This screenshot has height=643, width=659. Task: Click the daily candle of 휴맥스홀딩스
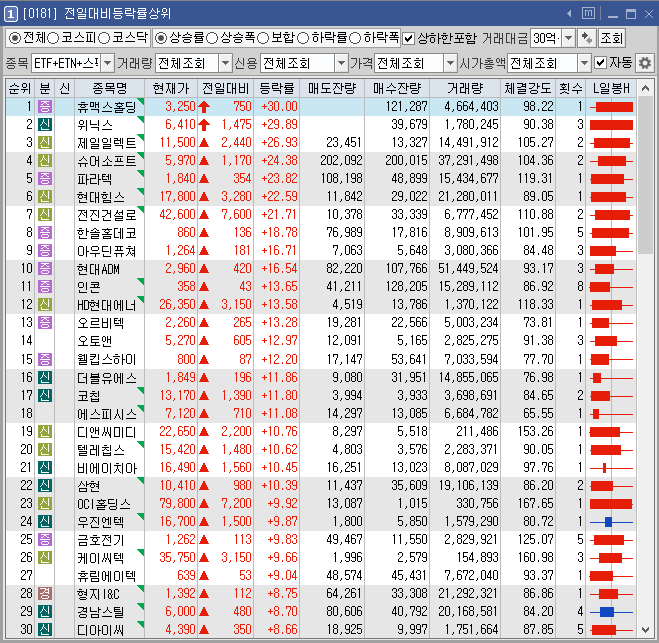[x=611, y=107]
